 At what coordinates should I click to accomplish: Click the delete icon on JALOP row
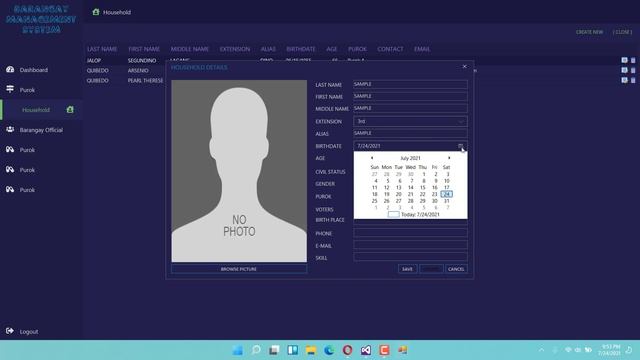(x=633, y=60)
